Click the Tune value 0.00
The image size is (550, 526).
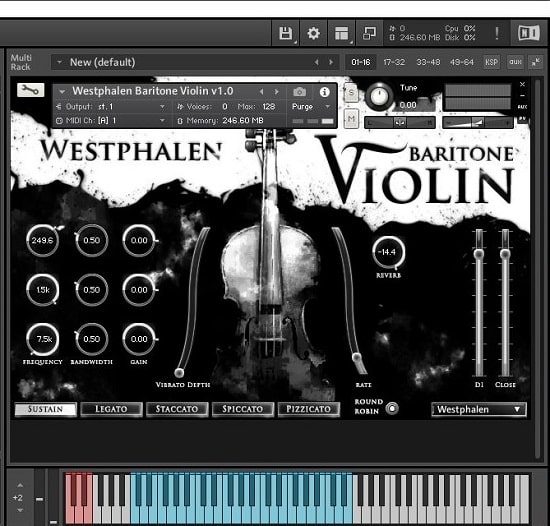[x=408, y=104]
